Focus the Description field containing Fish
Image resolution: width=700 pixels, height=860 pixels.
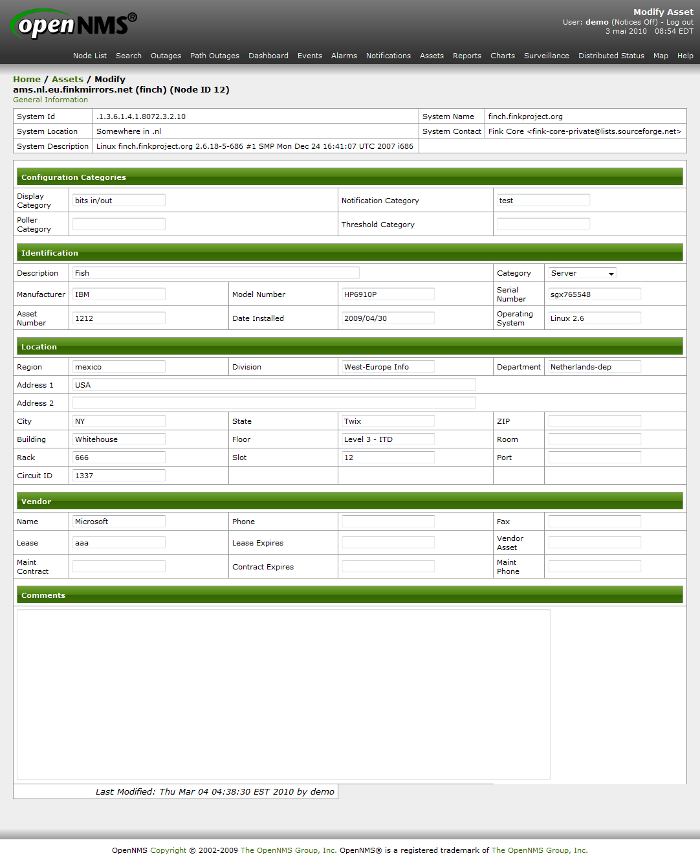tap(215, 273)
